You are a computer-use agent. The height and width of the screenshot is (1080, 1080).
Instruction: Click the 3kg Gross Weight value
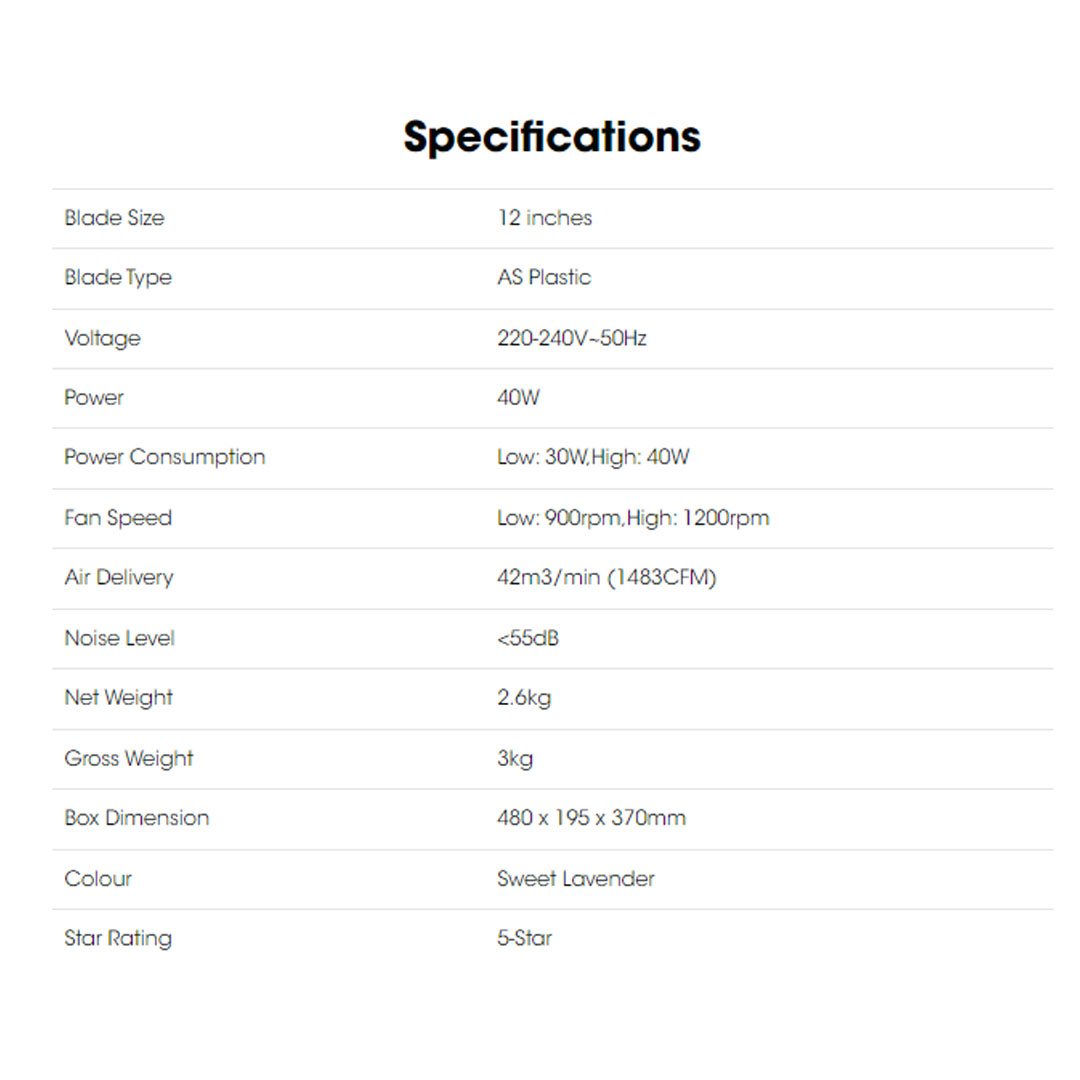(x=515, y=758)
